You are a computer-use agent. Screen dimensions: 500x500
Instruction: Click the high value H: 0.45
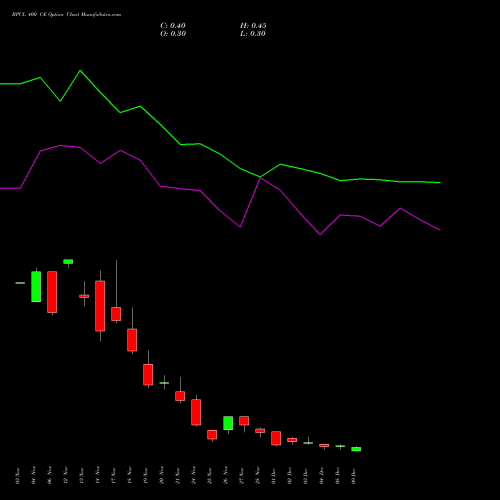(x=253, y=26)
